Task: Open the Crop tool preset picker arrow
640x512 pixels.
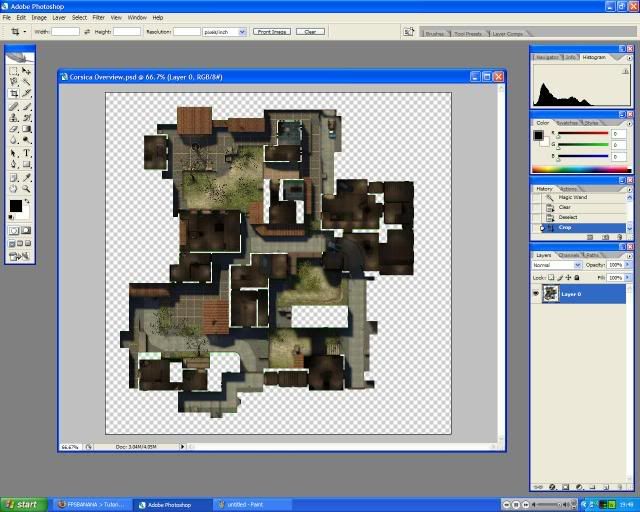Action: (x=27, y=32)
